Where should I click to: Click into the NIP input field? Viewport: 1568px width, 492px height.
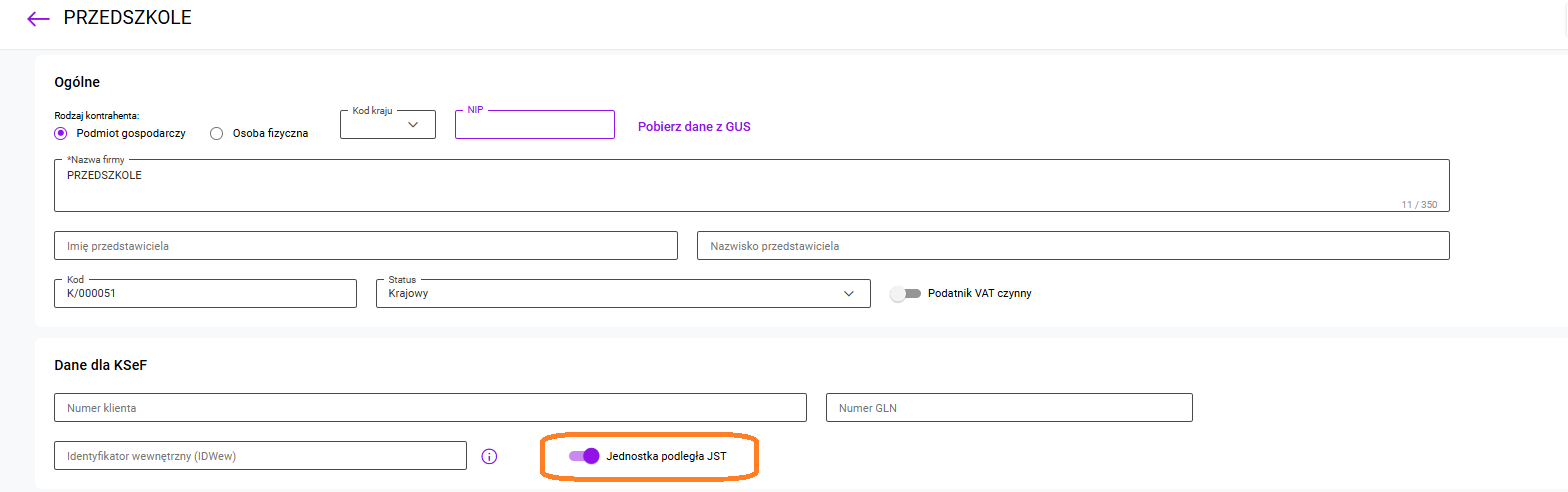[534, 126]
